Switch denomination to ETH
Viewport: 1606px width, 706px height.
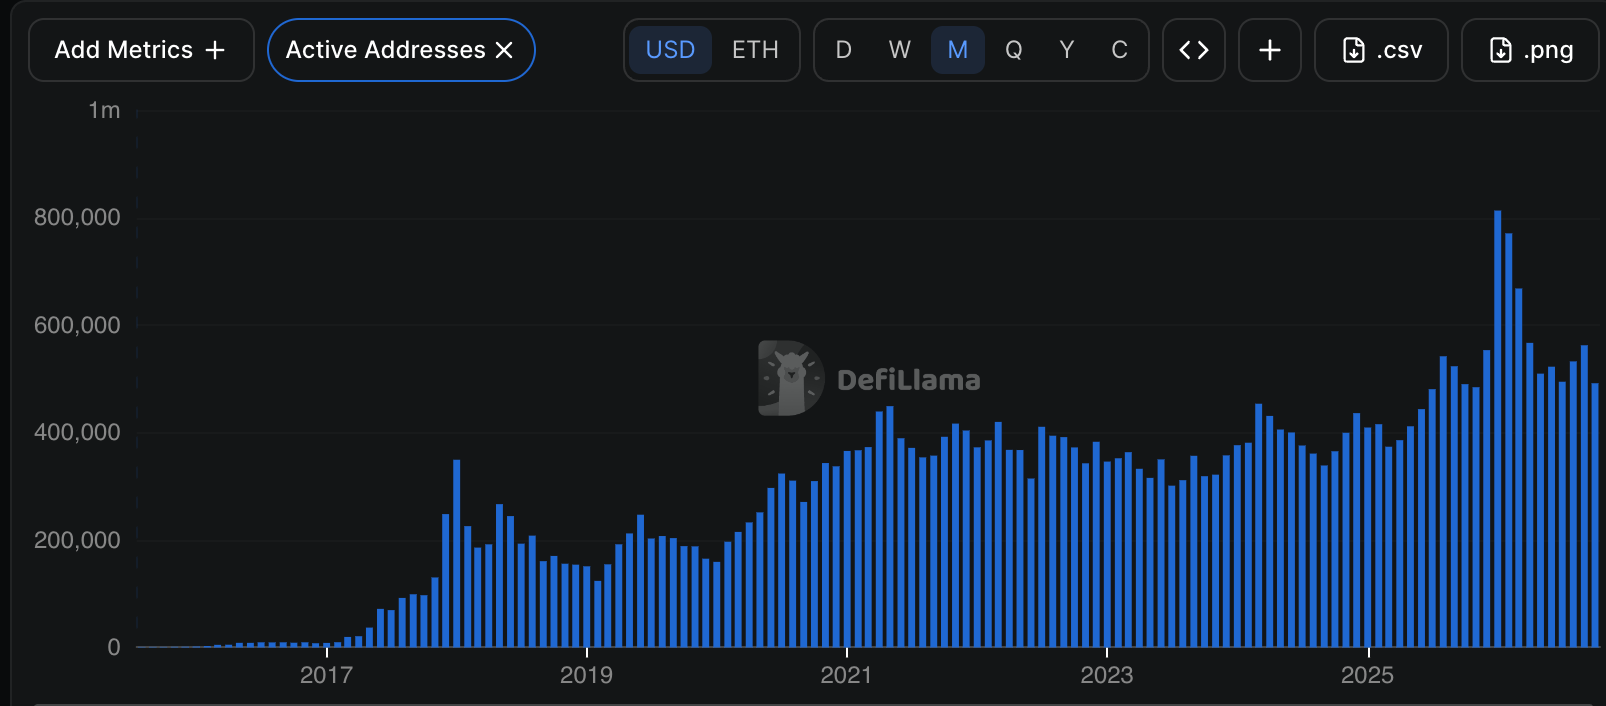pos(755,50)
